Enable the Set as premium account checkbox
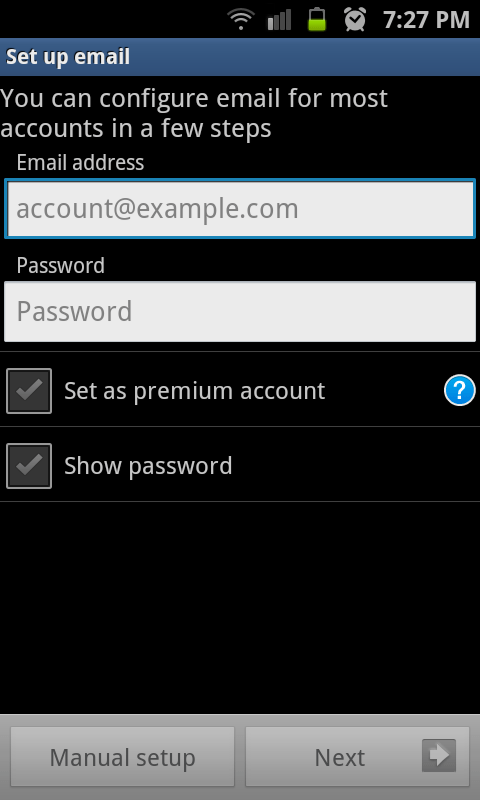The width and height of the screenshot is (480, 800). pyautogui.click(x=29, y=391)
